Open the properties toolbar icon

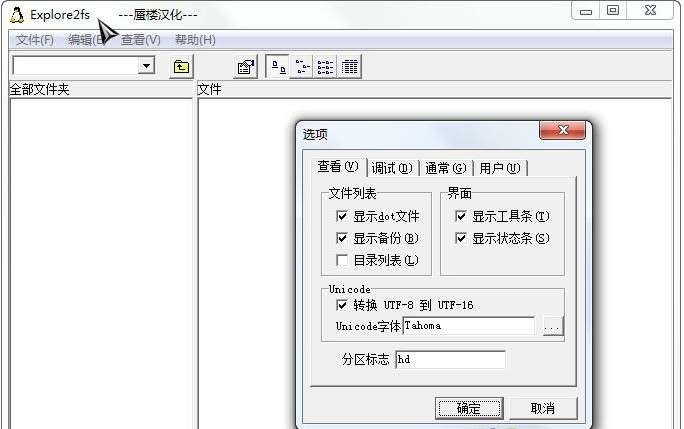point(245,67)
